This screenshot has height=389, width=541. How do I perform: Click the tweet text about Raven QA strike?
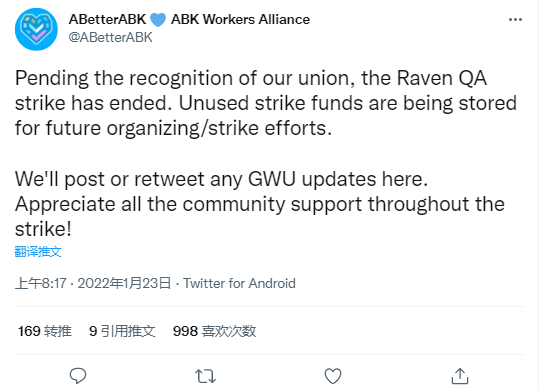click(x=266, y=103)
